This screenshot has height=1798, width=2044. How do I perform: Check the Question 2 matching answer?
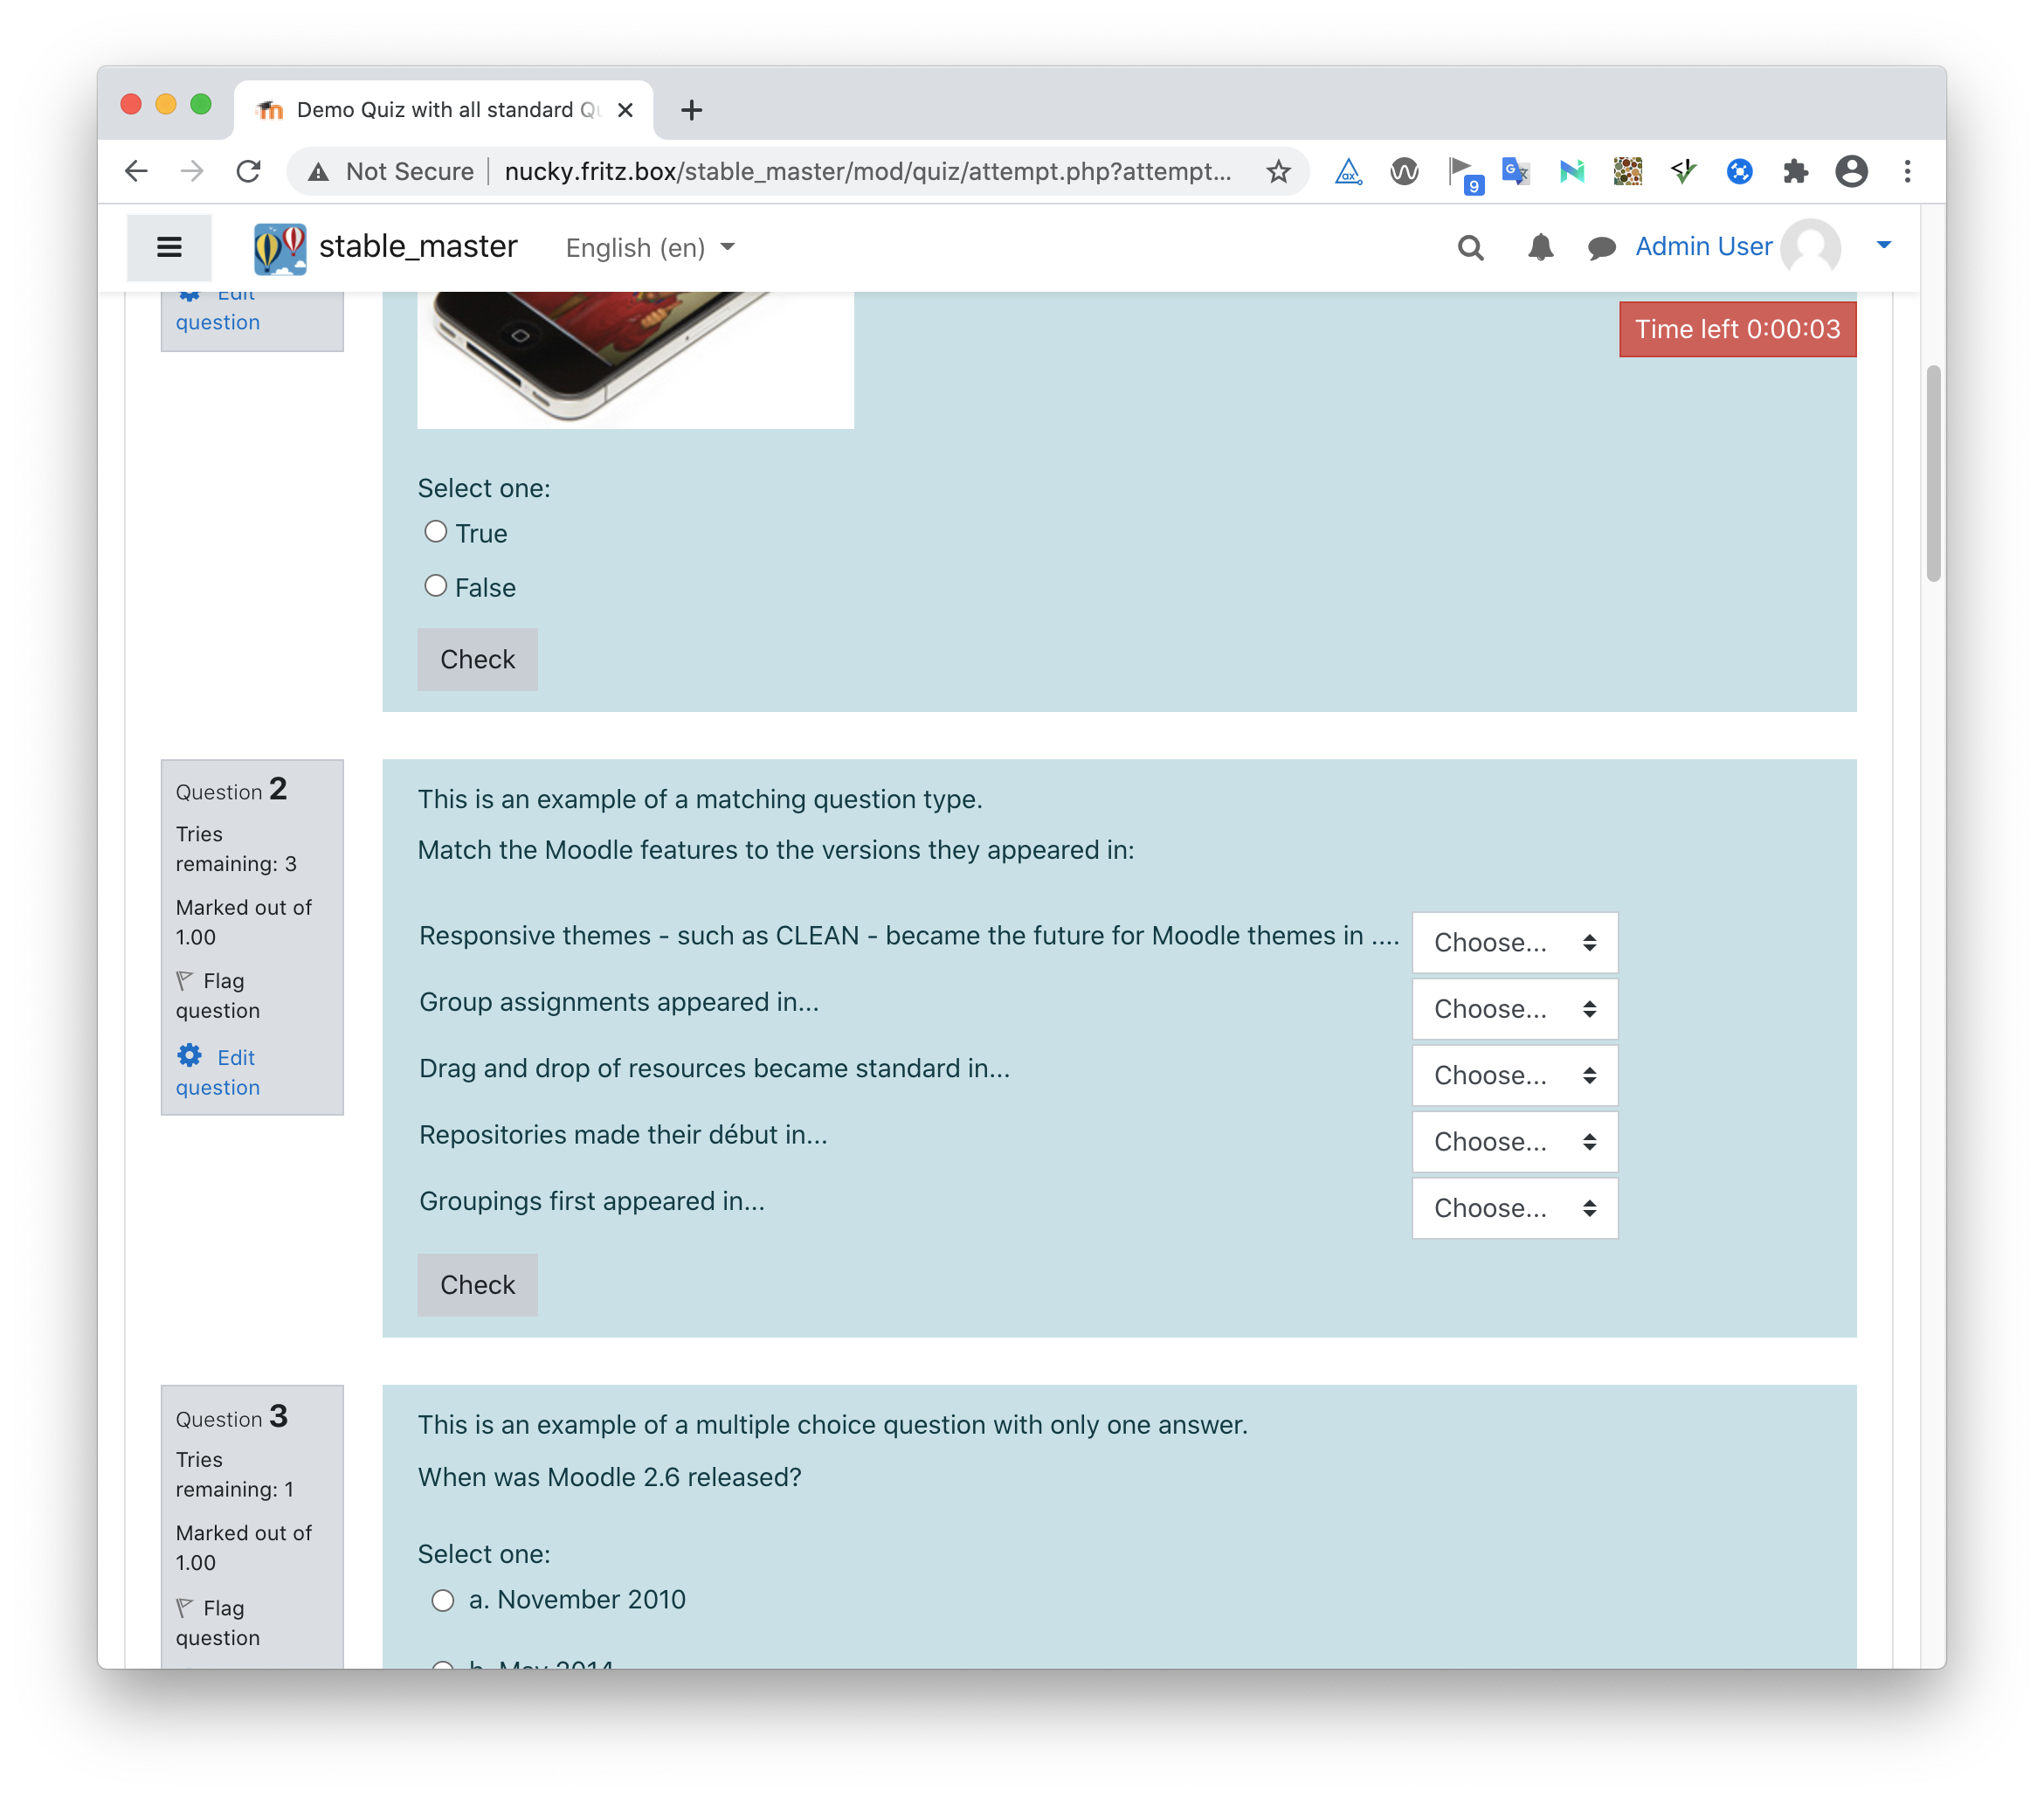click(x=477, y=1284)
